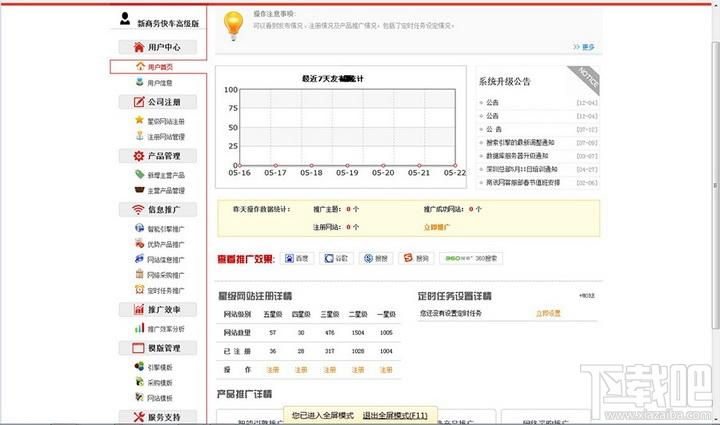This screenshot has width=720, height=425.
Task: Click the user avatar icon beside 新商务快车高级版
Action: tap(125, 19)
